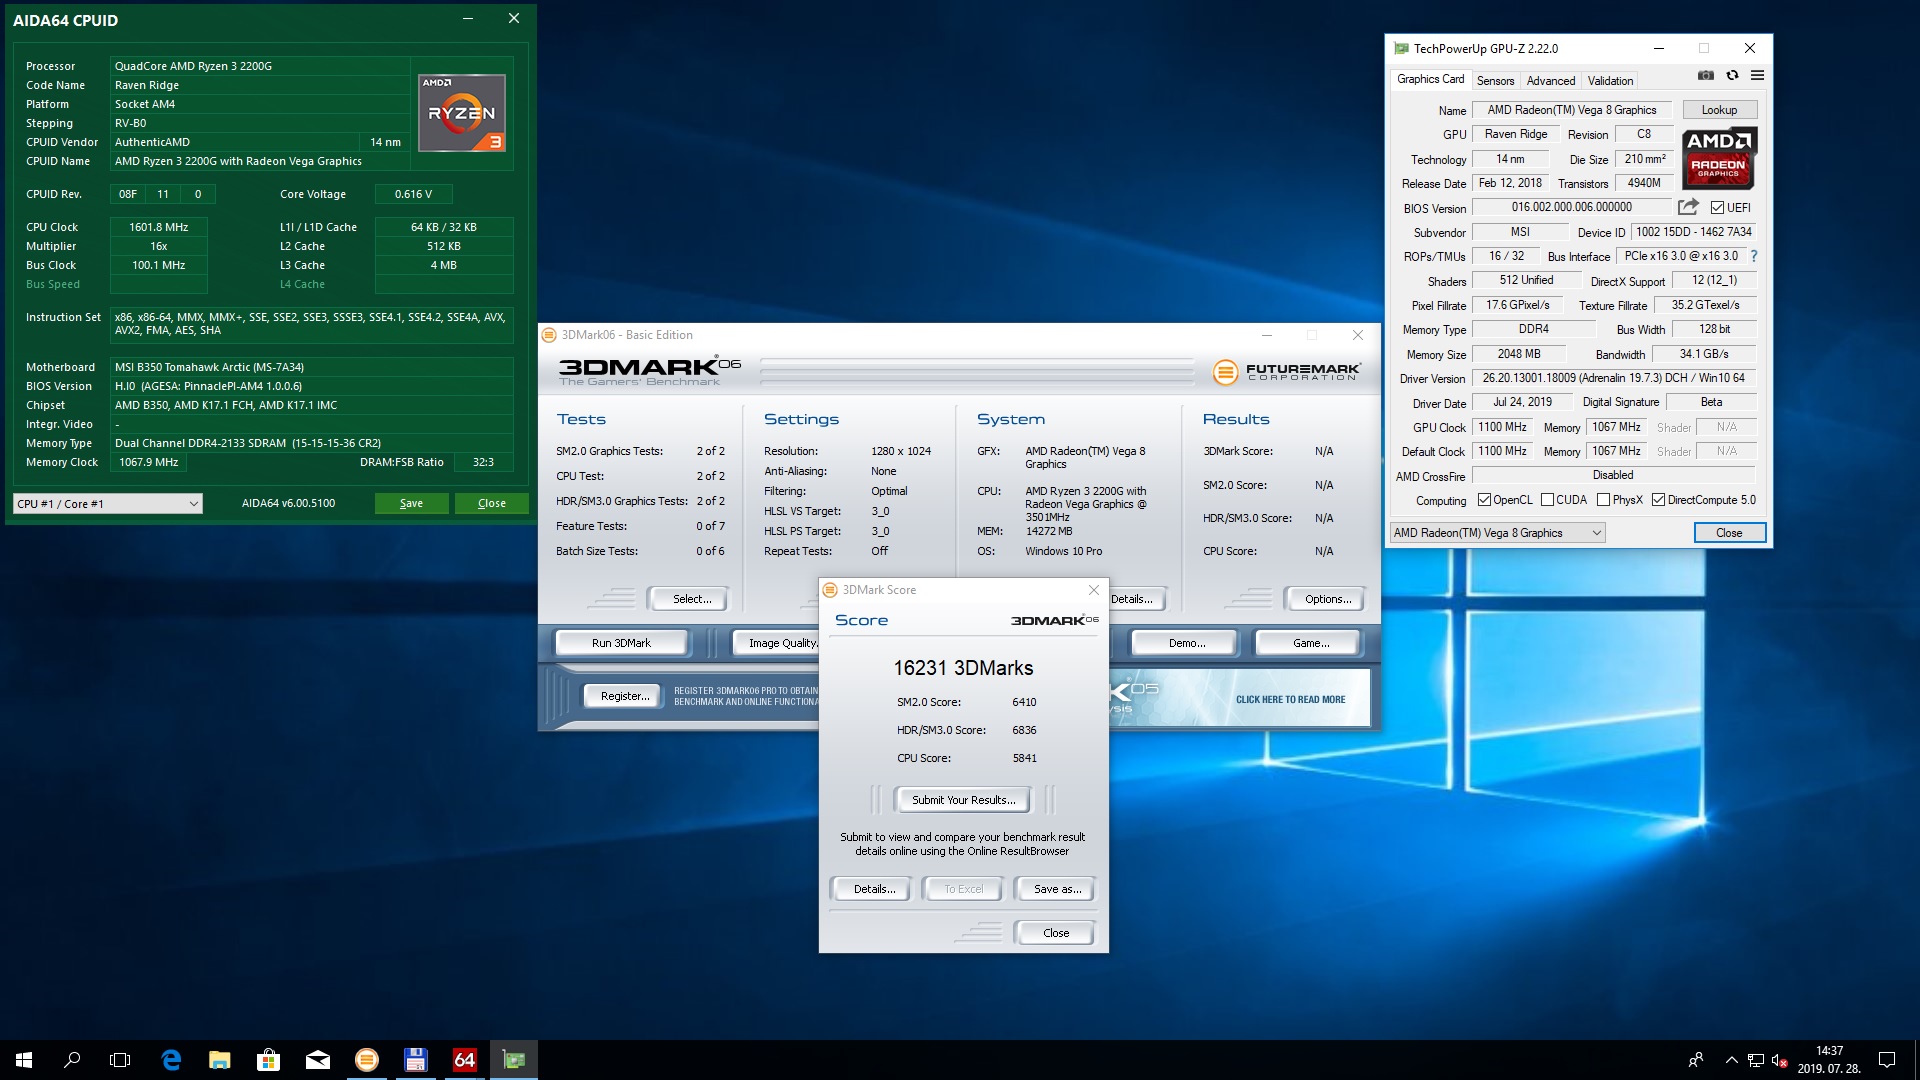
Task: Open the AMD Radeon Vega 8 Graphics dropdown
Action: pos(1497,533)
